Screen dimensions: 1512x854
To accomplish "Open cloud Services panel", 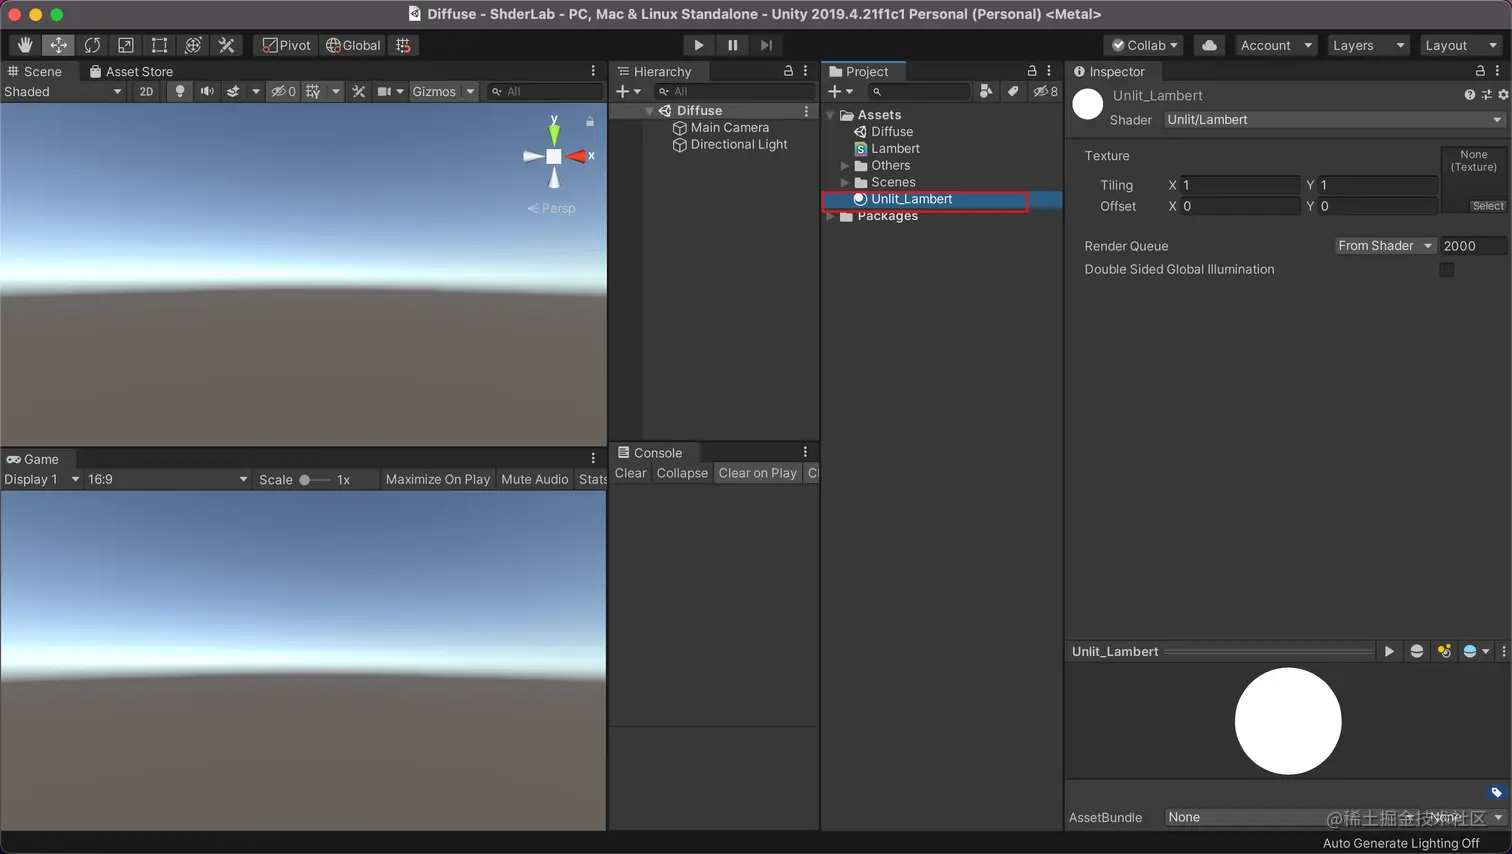I will click(x=1209, y=45).
